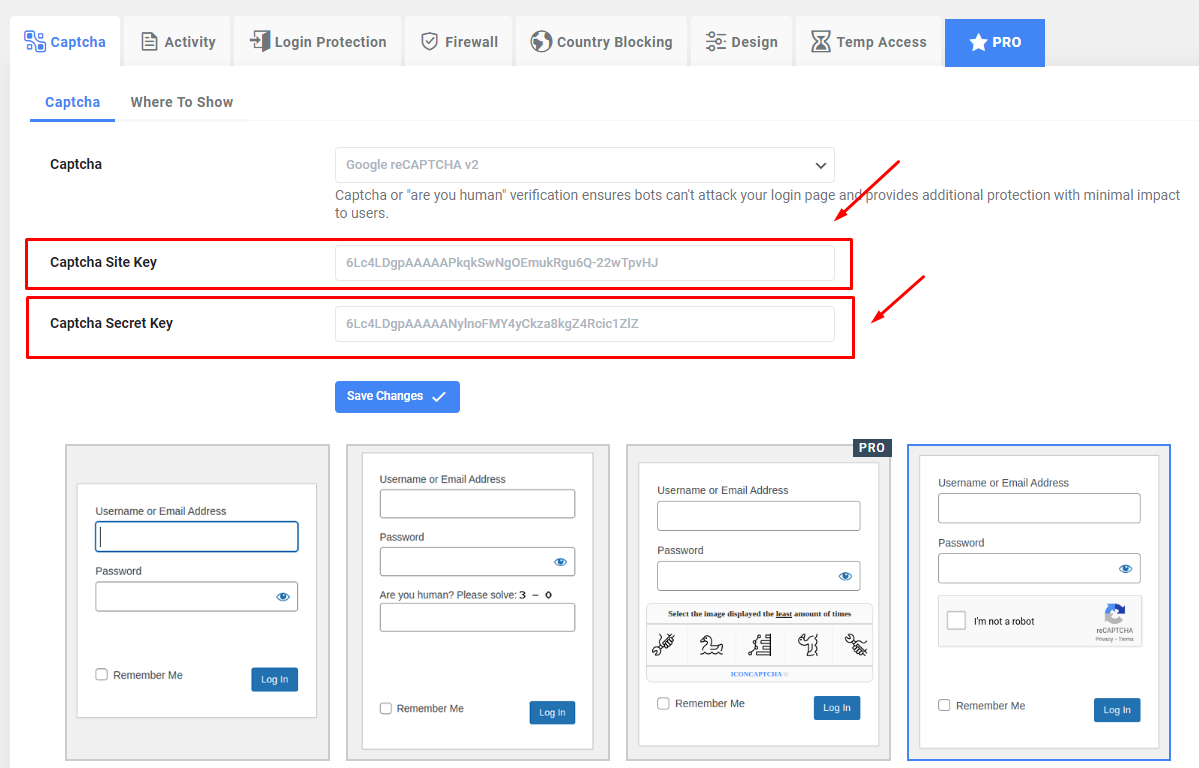Switch to the Where To Show sub-tab

[x=181, y=103]
